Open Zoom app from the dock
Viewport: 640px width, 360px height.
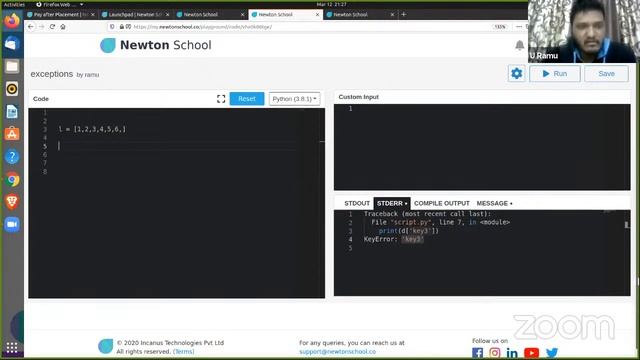pos(12,224)
